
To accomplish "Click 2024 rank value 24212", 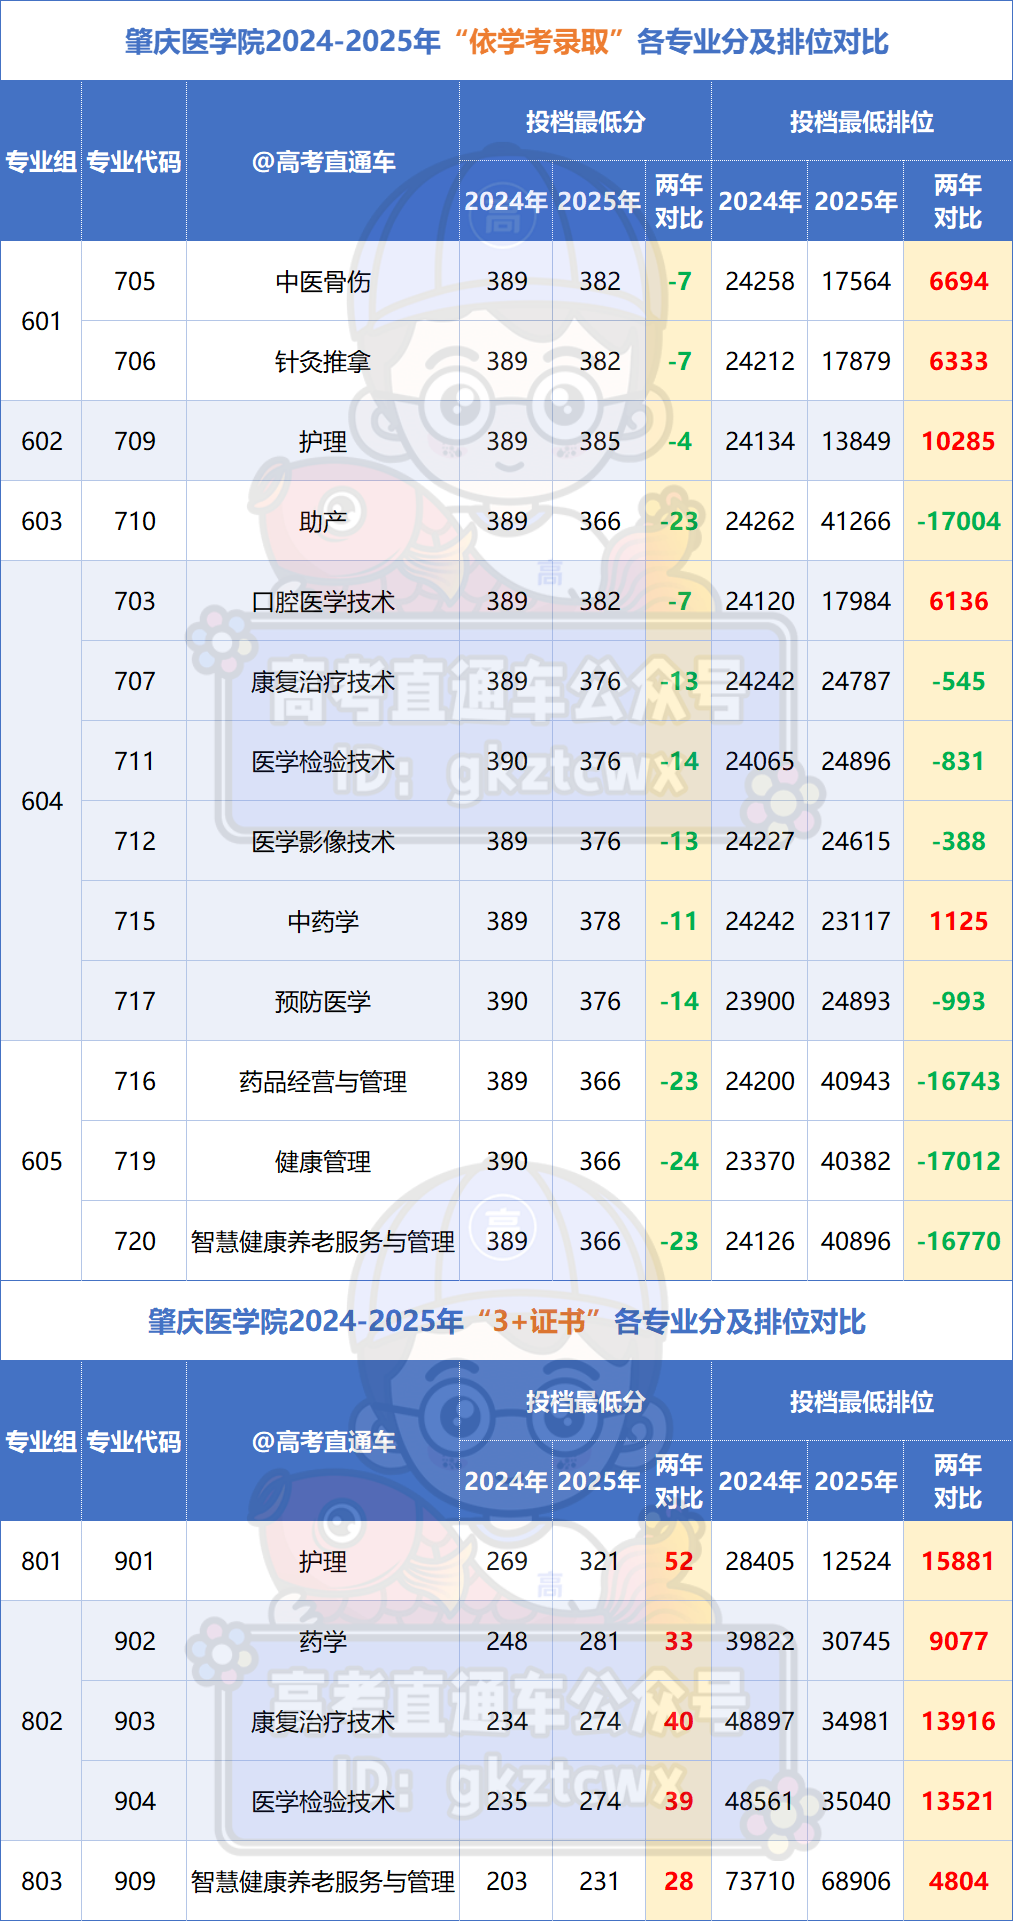I will (x=760, y=361).
